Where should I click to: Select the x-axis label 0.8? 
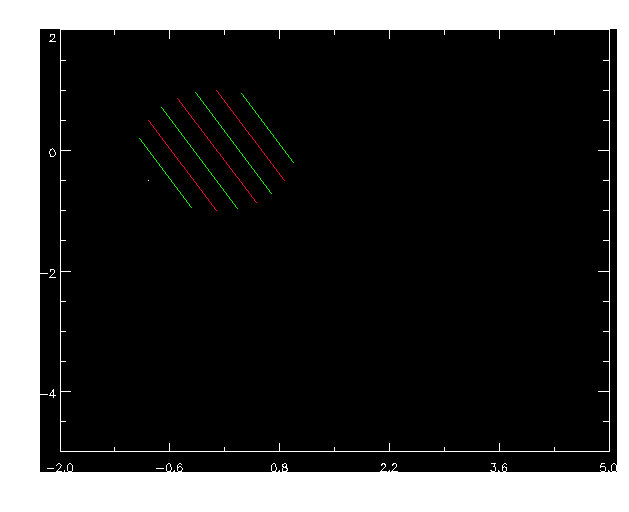280,467
